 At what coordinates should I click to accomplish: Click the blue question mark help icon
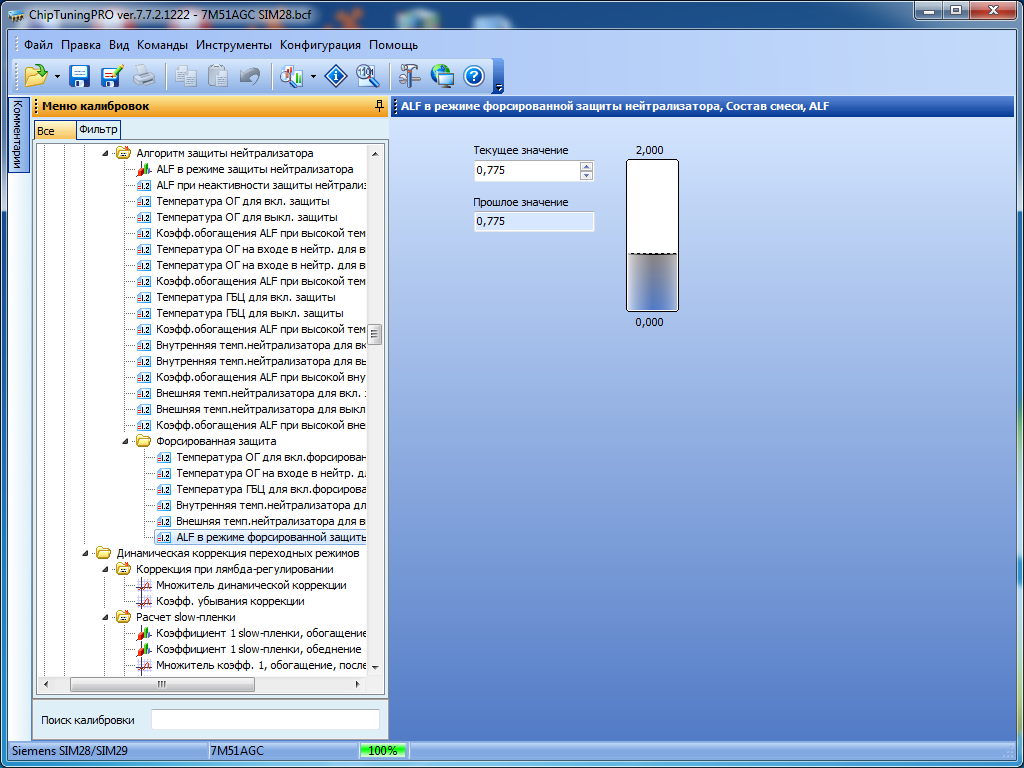tap(474, 75)
